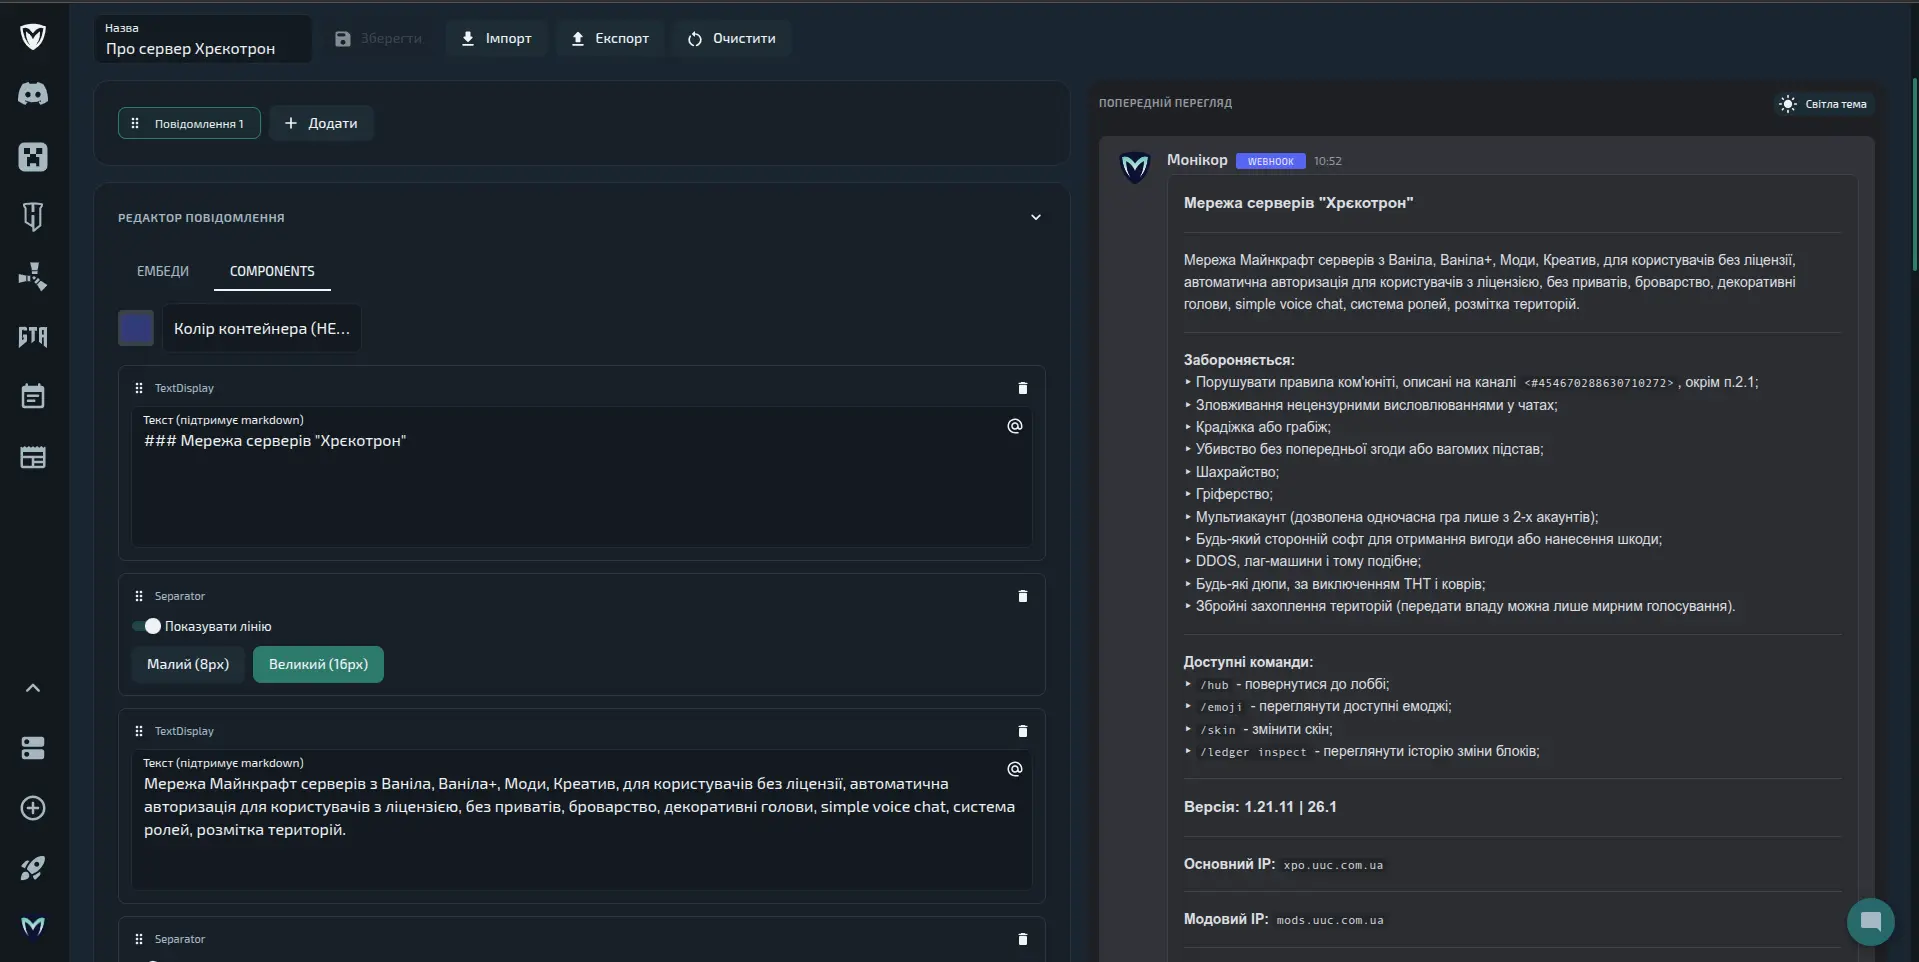Click the Монікор avatar in preview
The height and width of the screenshot is (962, 1919).
pos(1135,167)
